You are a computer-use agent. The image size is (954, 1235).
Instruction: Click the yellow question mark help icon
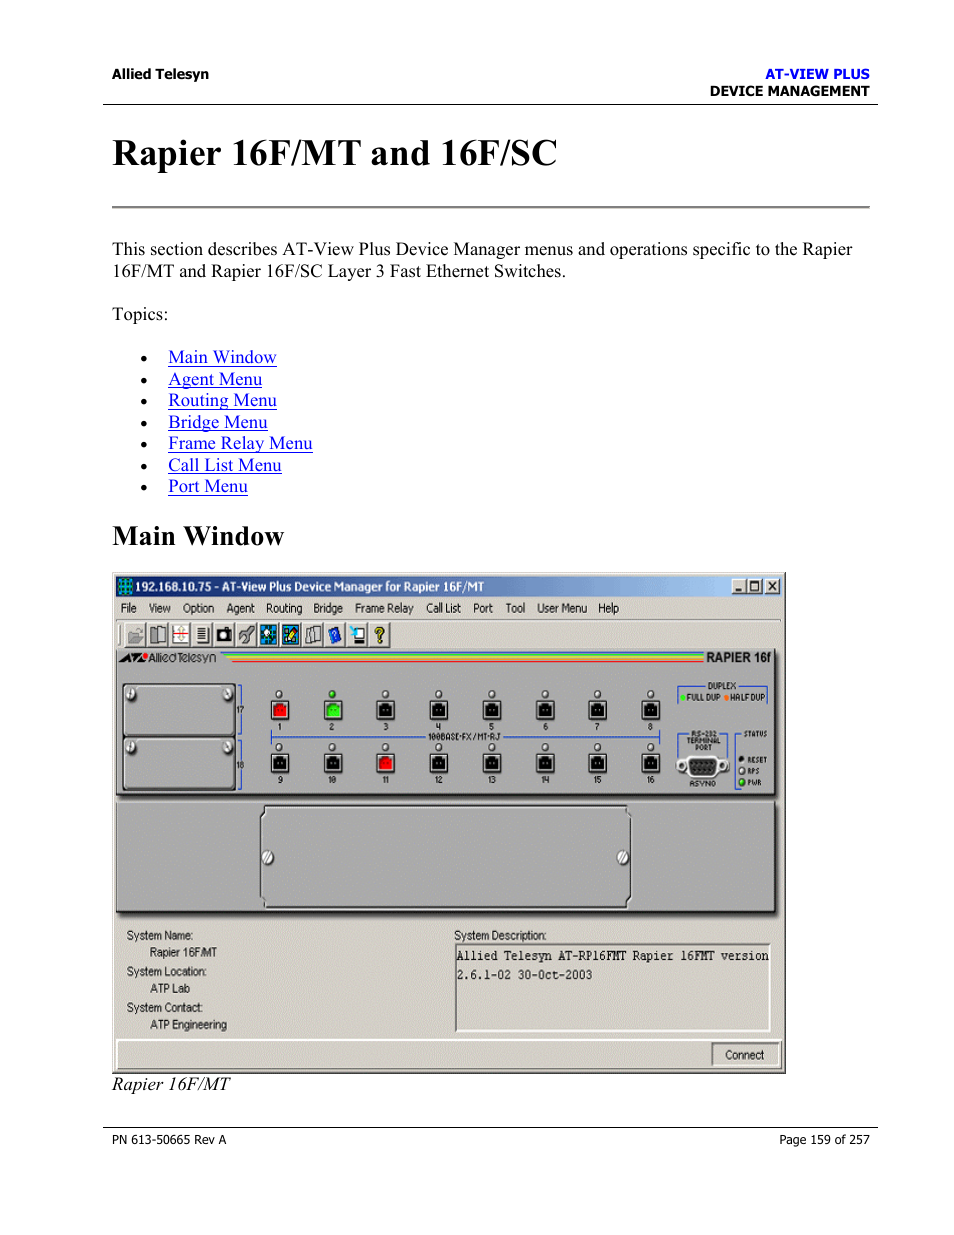[x=379, y=635]
